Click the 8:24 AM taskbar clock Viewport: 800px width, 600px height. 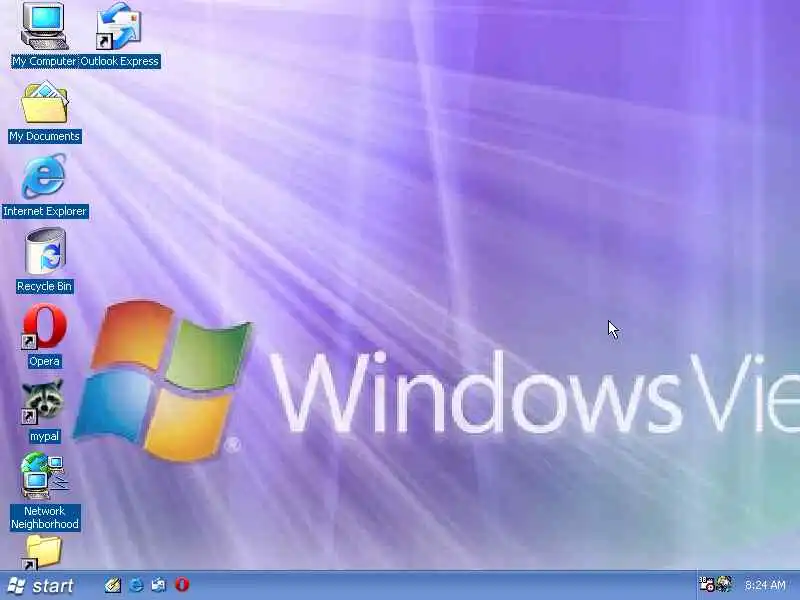(x=765, y=585)
